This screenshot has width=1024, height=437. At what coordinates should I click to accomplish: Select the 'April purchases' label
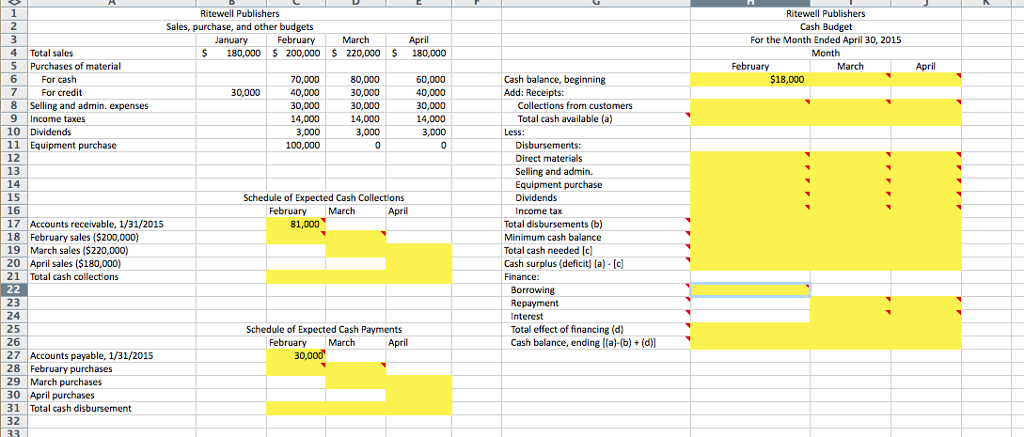coord(63,395)
